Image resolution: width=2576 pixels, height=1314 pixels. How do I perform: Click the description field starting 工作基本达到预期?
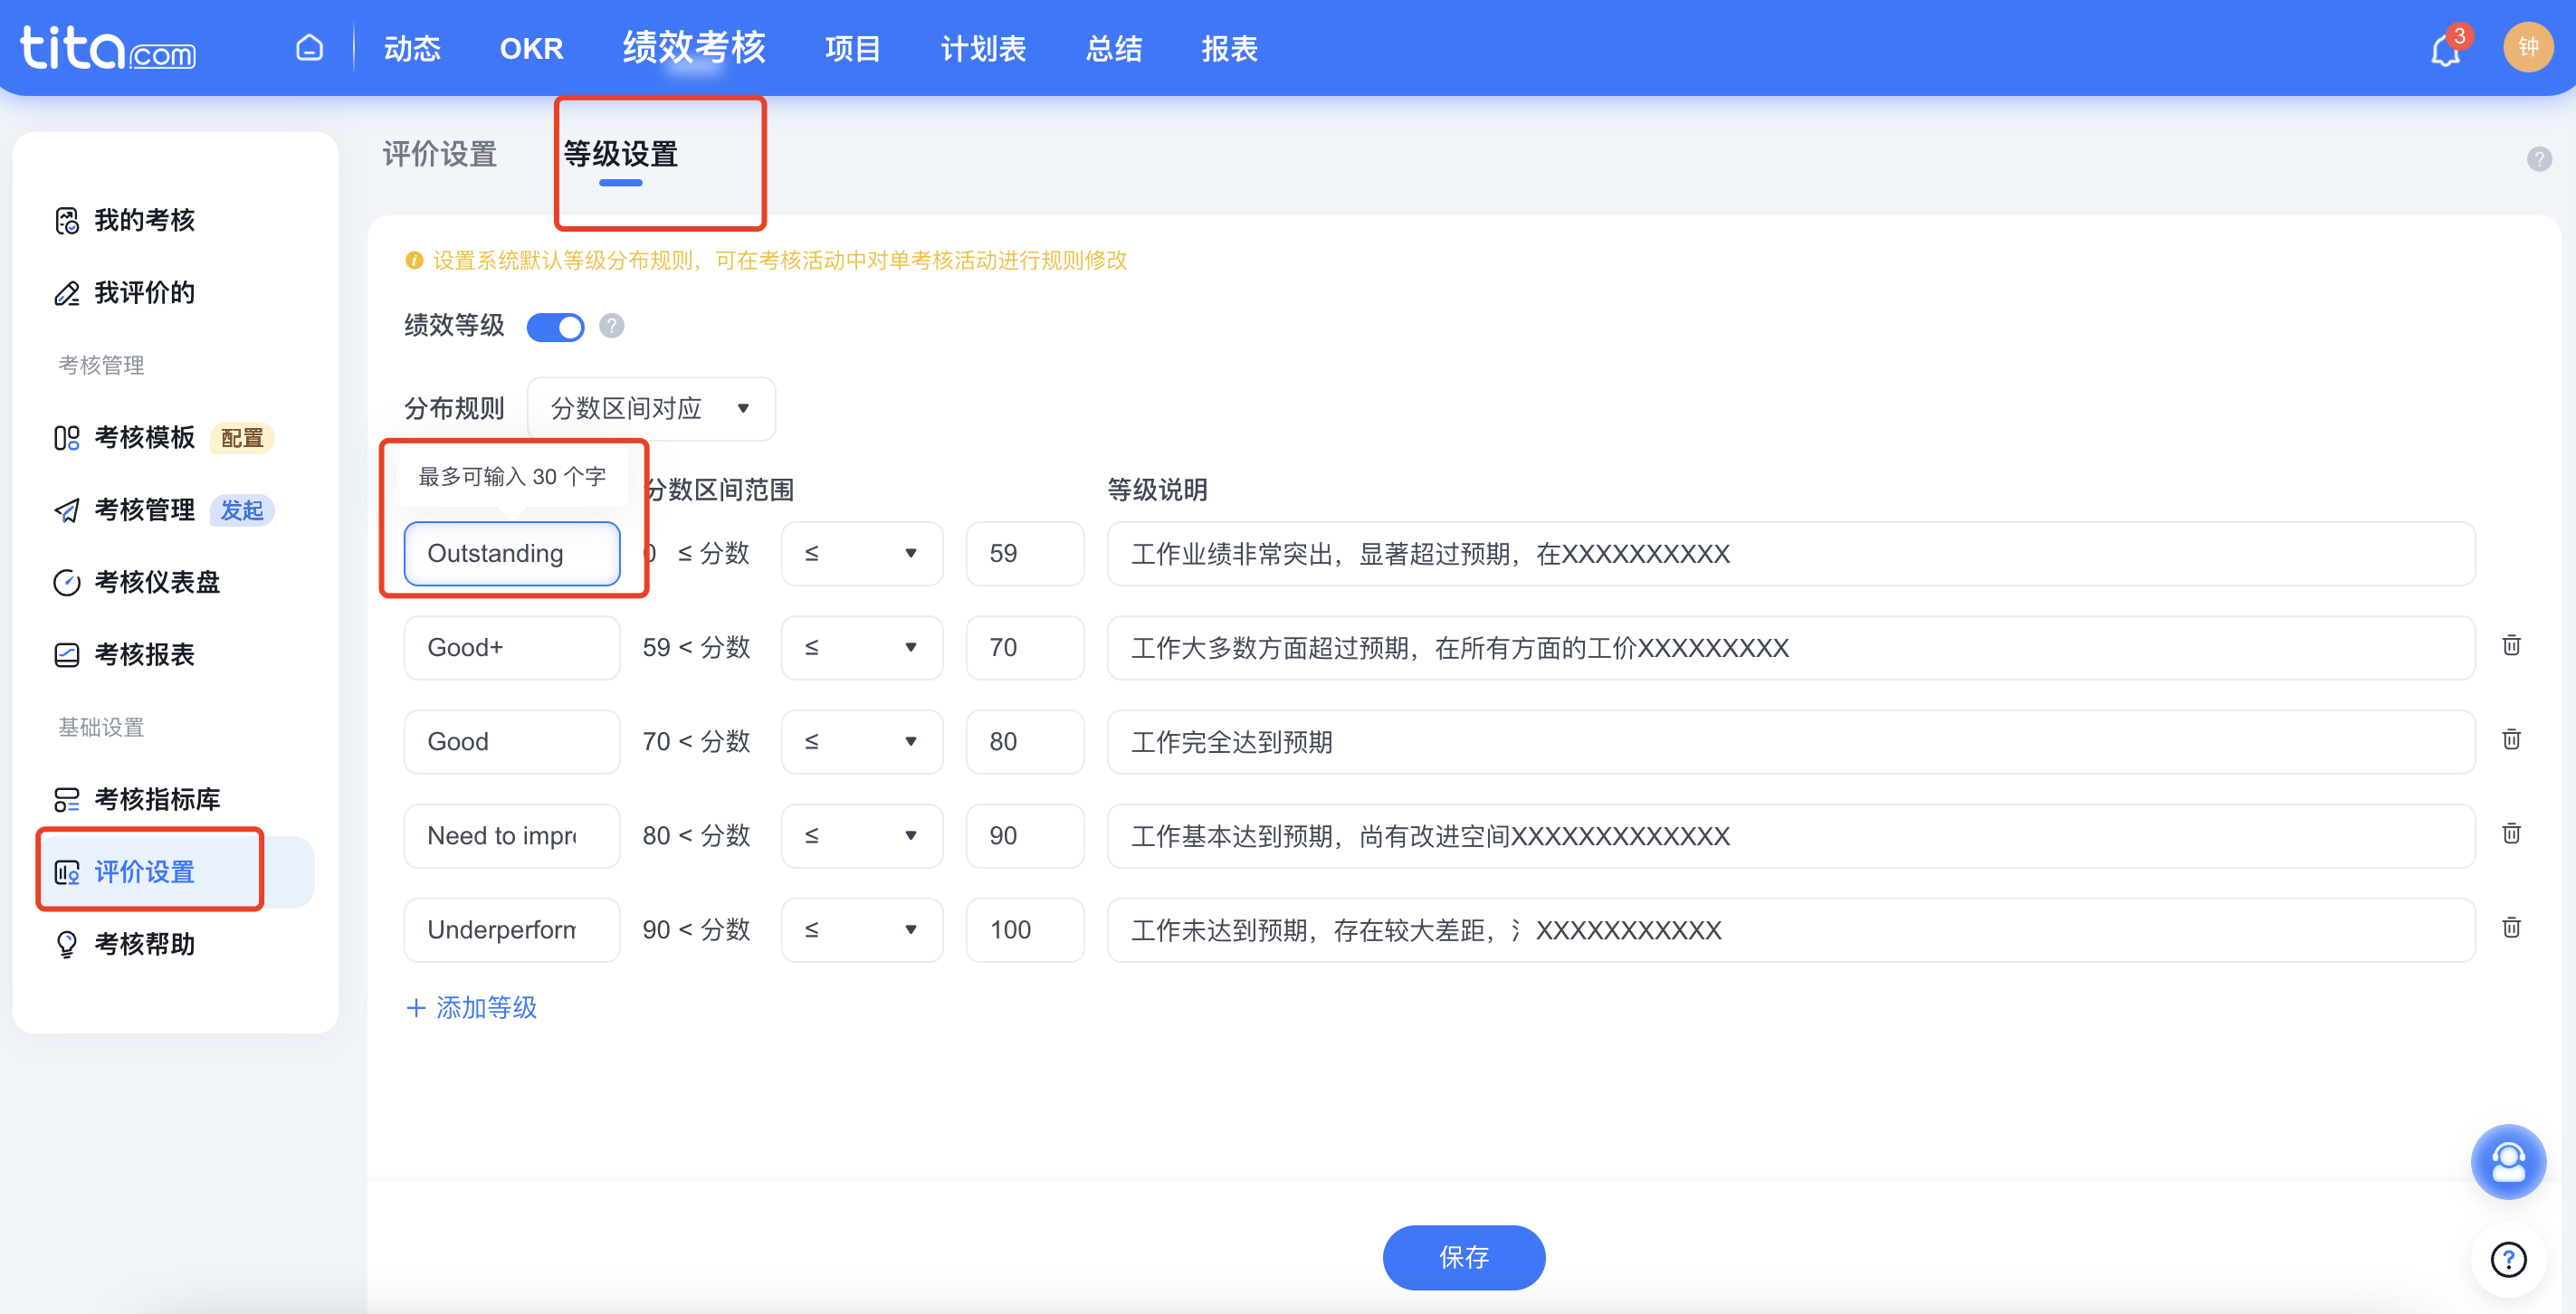click(x=1791, y=835)
